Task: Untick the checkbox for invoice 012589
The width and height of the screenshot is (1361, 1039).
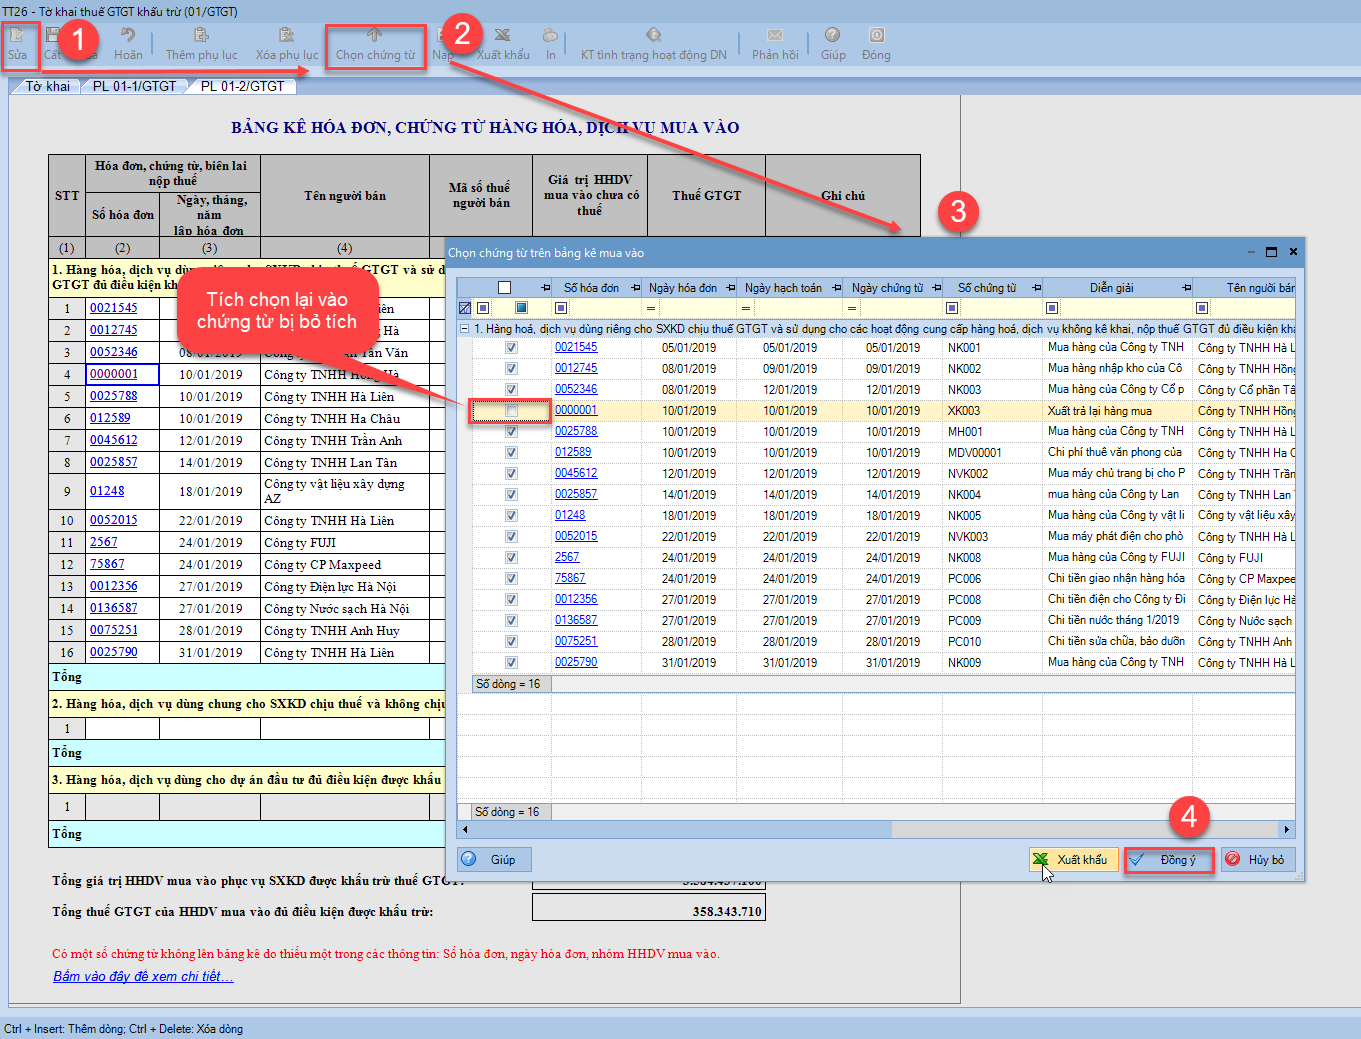Action: click(x=511, y=453)
